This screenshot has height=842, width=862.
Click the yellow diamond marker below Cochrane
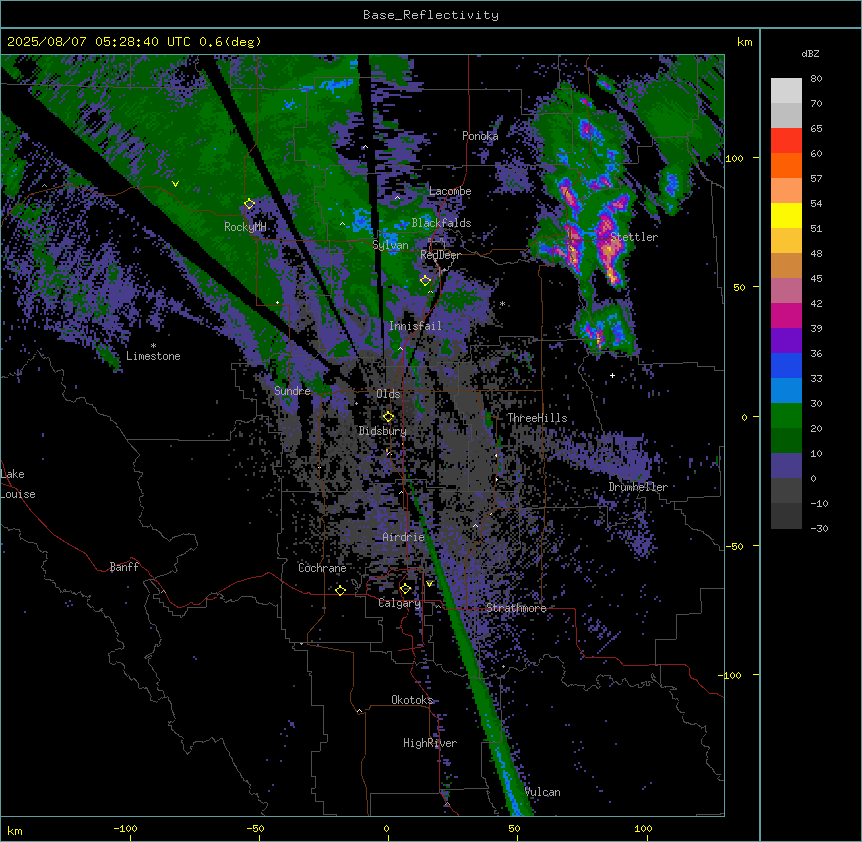tap(340, 590)
